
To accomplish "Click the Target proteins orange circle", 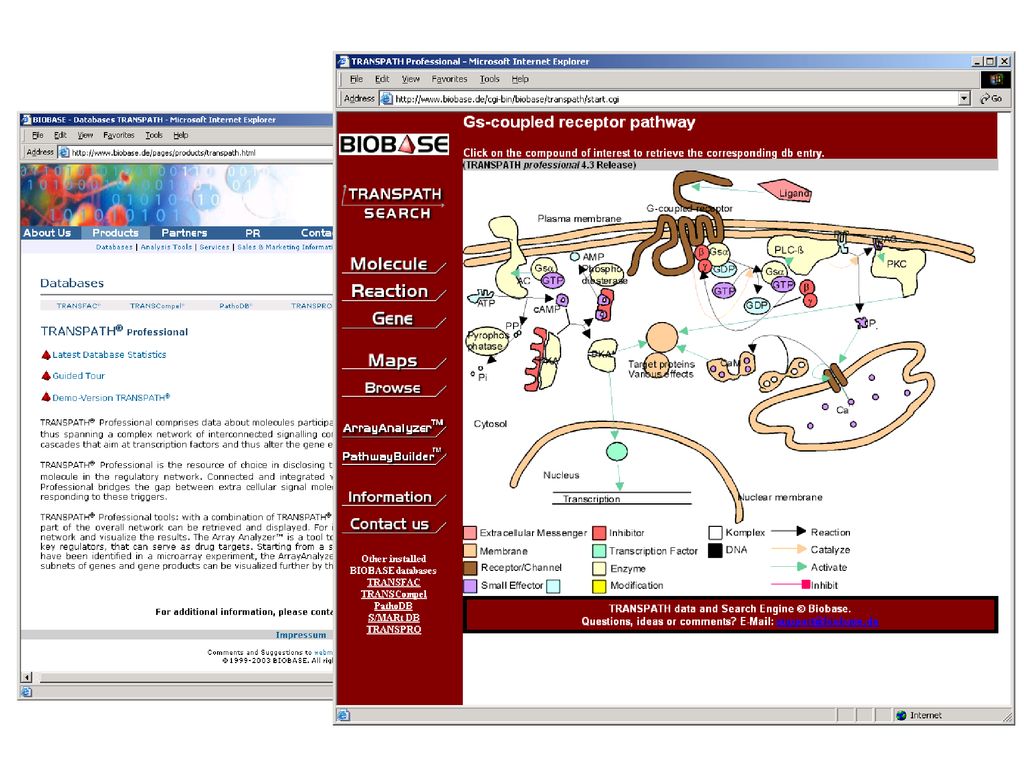I will coord(662,338).
